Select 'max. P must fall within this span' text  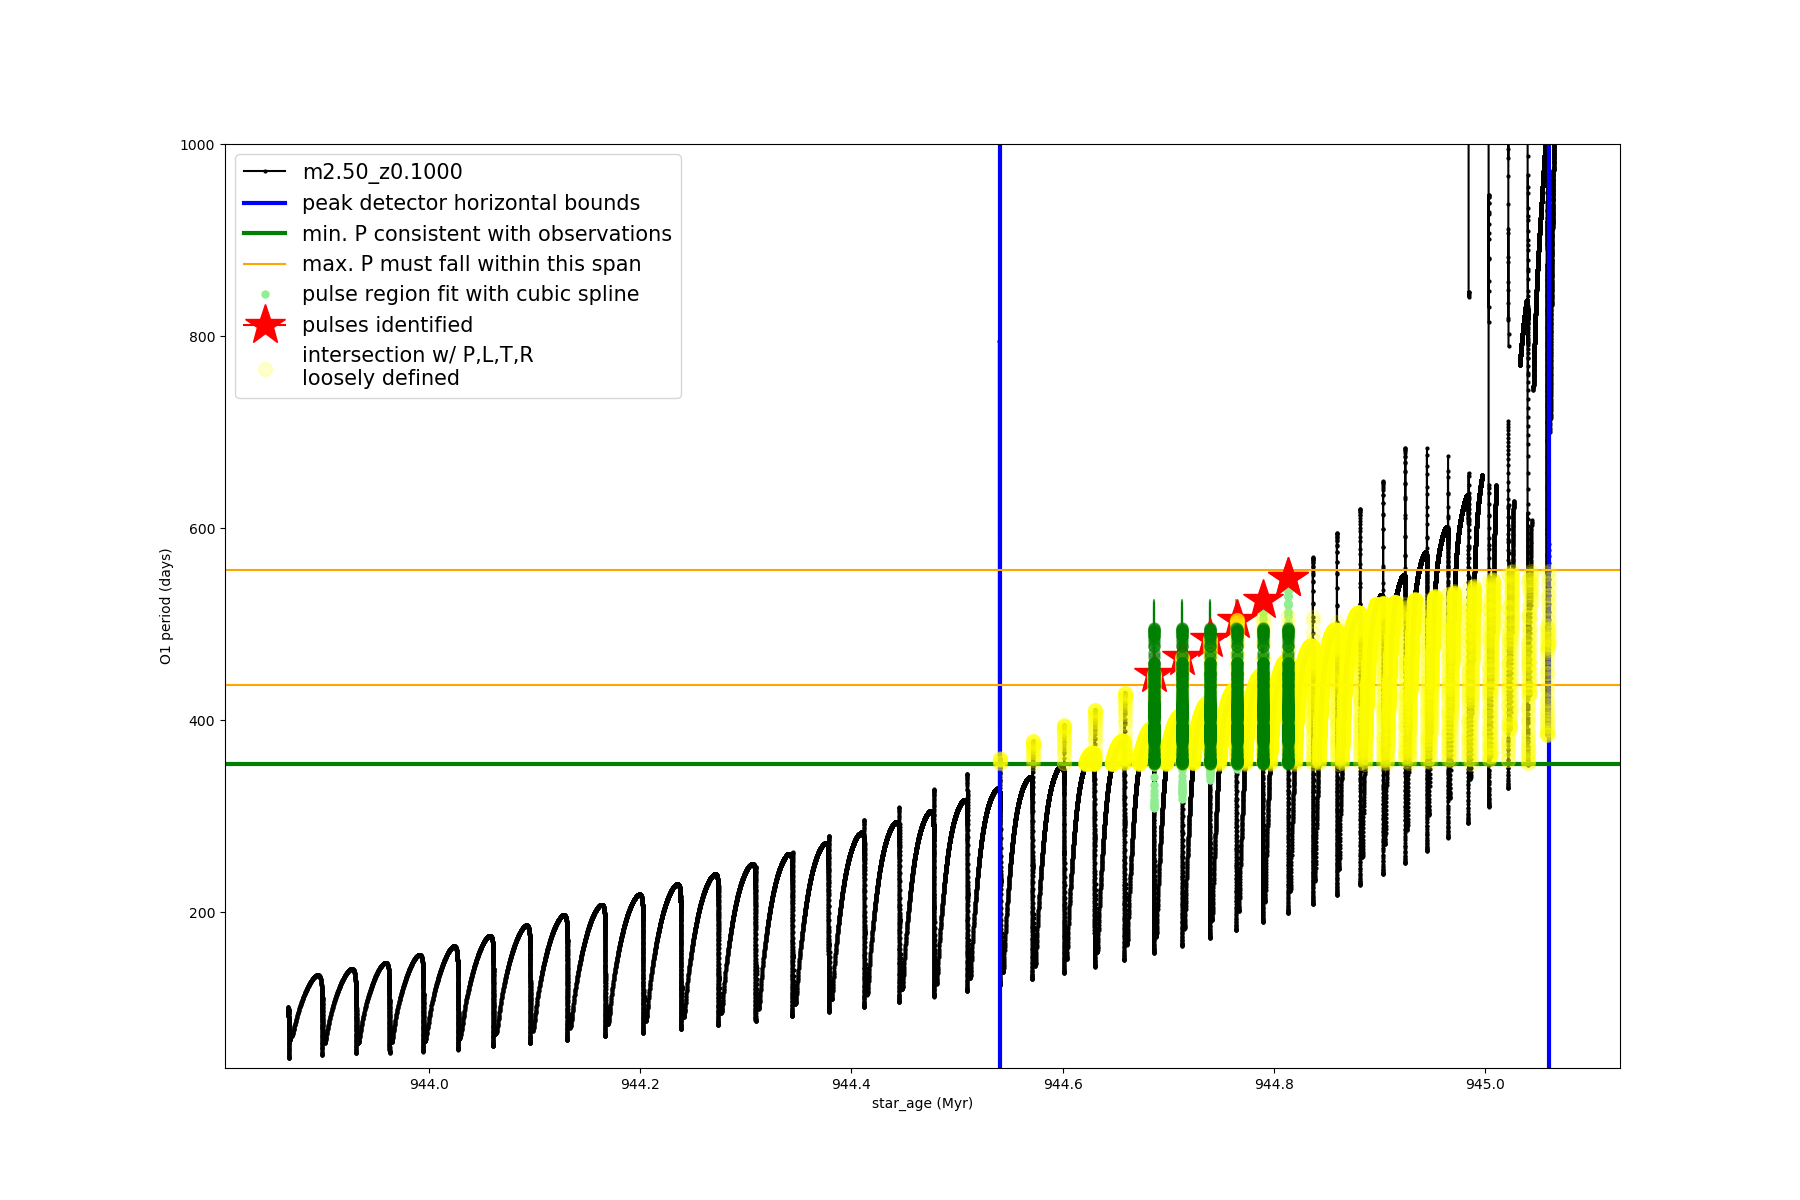pyautogui.click(x=471, y=264)
